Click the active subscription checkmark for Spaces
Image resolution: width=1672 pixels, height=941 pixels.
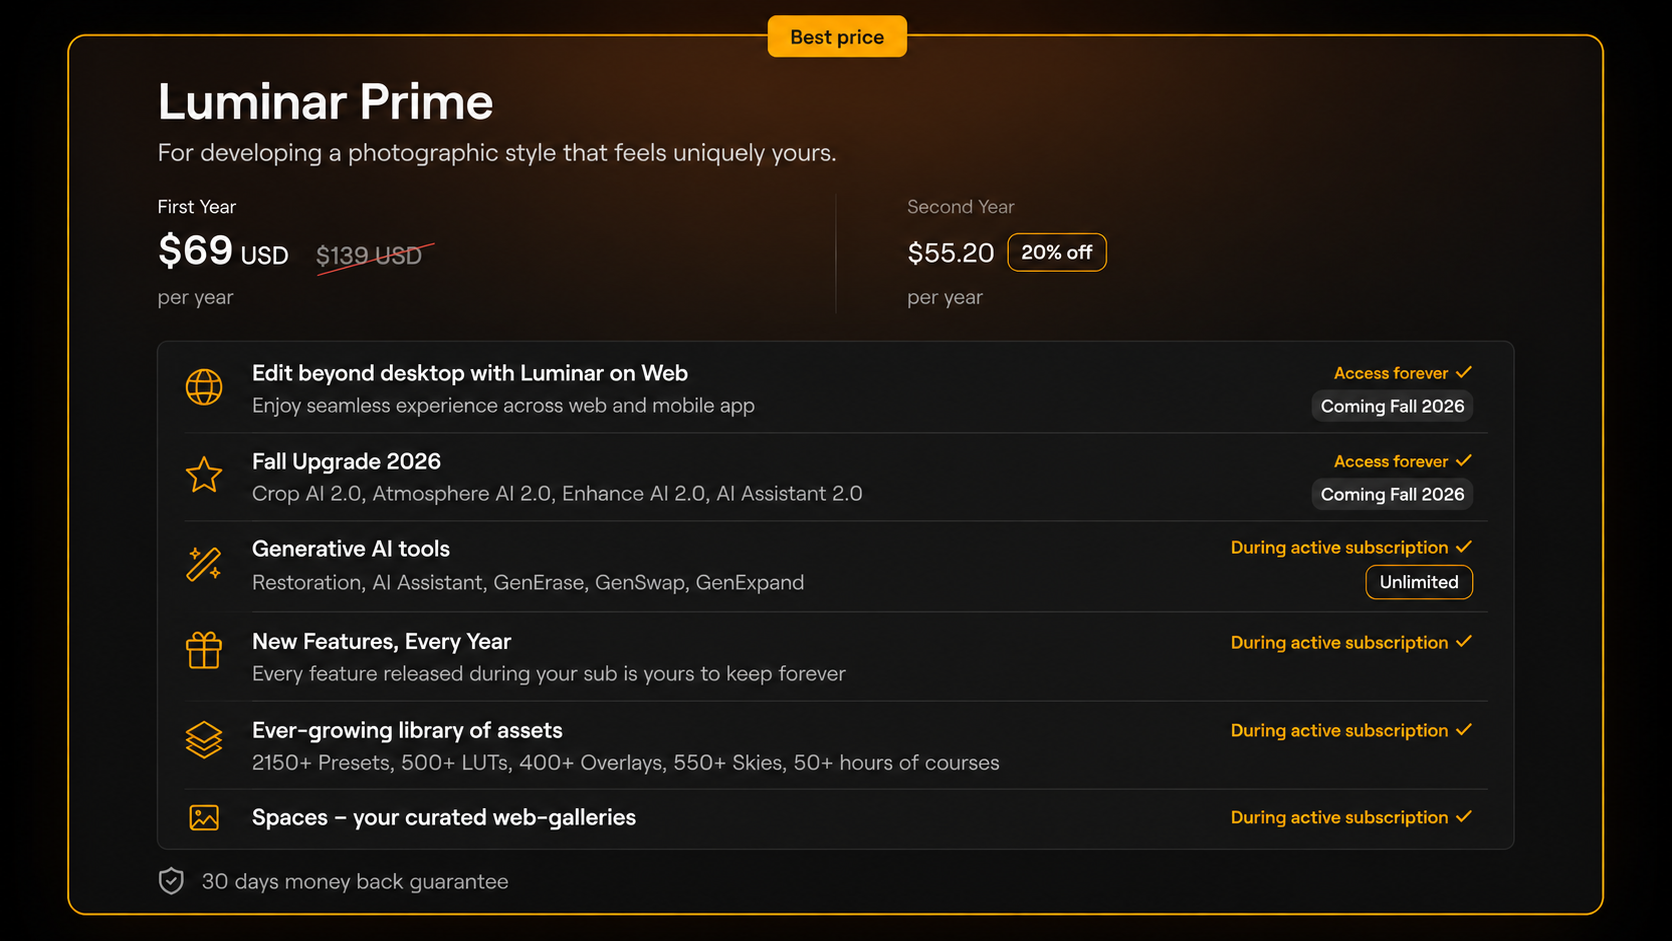point(1464,817)
